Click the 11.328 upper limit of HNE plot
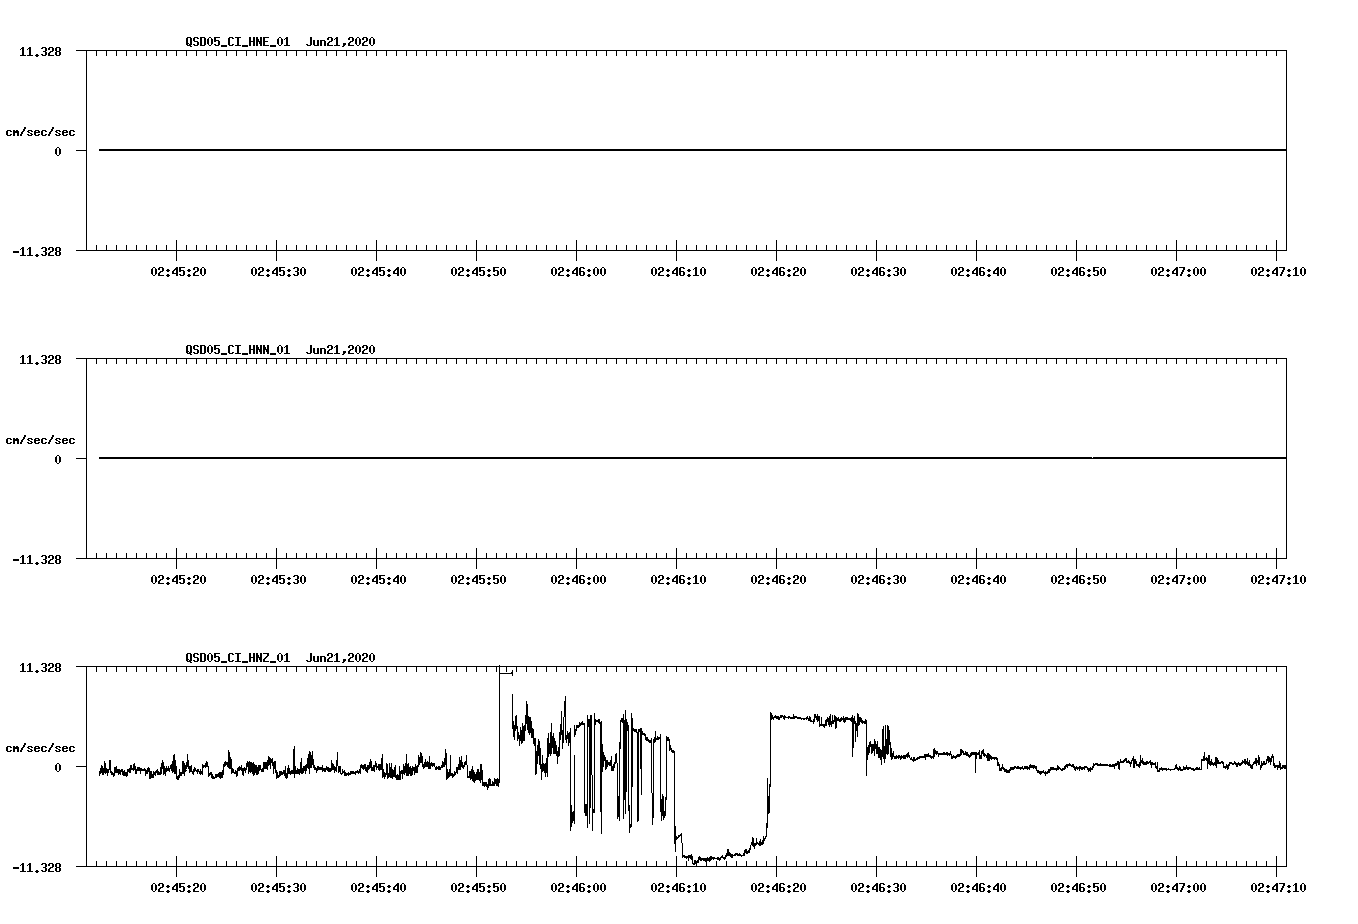Image resolution: width=1358 pixels, height=924 pixels. [40, 51]
